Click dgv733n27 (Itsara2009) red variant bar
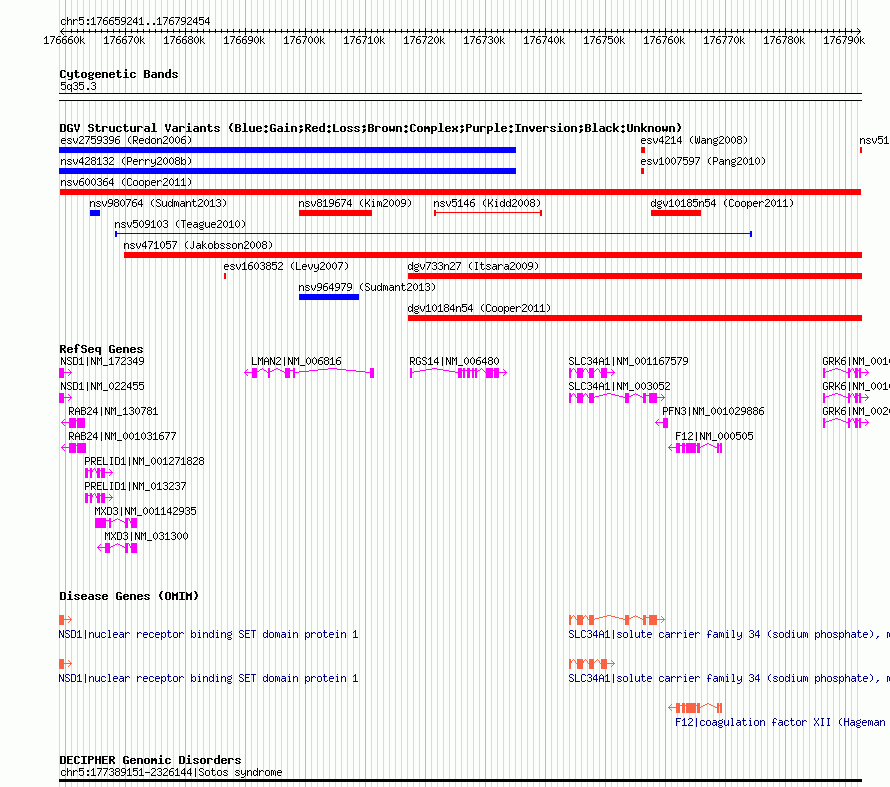890x787 pixels. pos(635,276)
